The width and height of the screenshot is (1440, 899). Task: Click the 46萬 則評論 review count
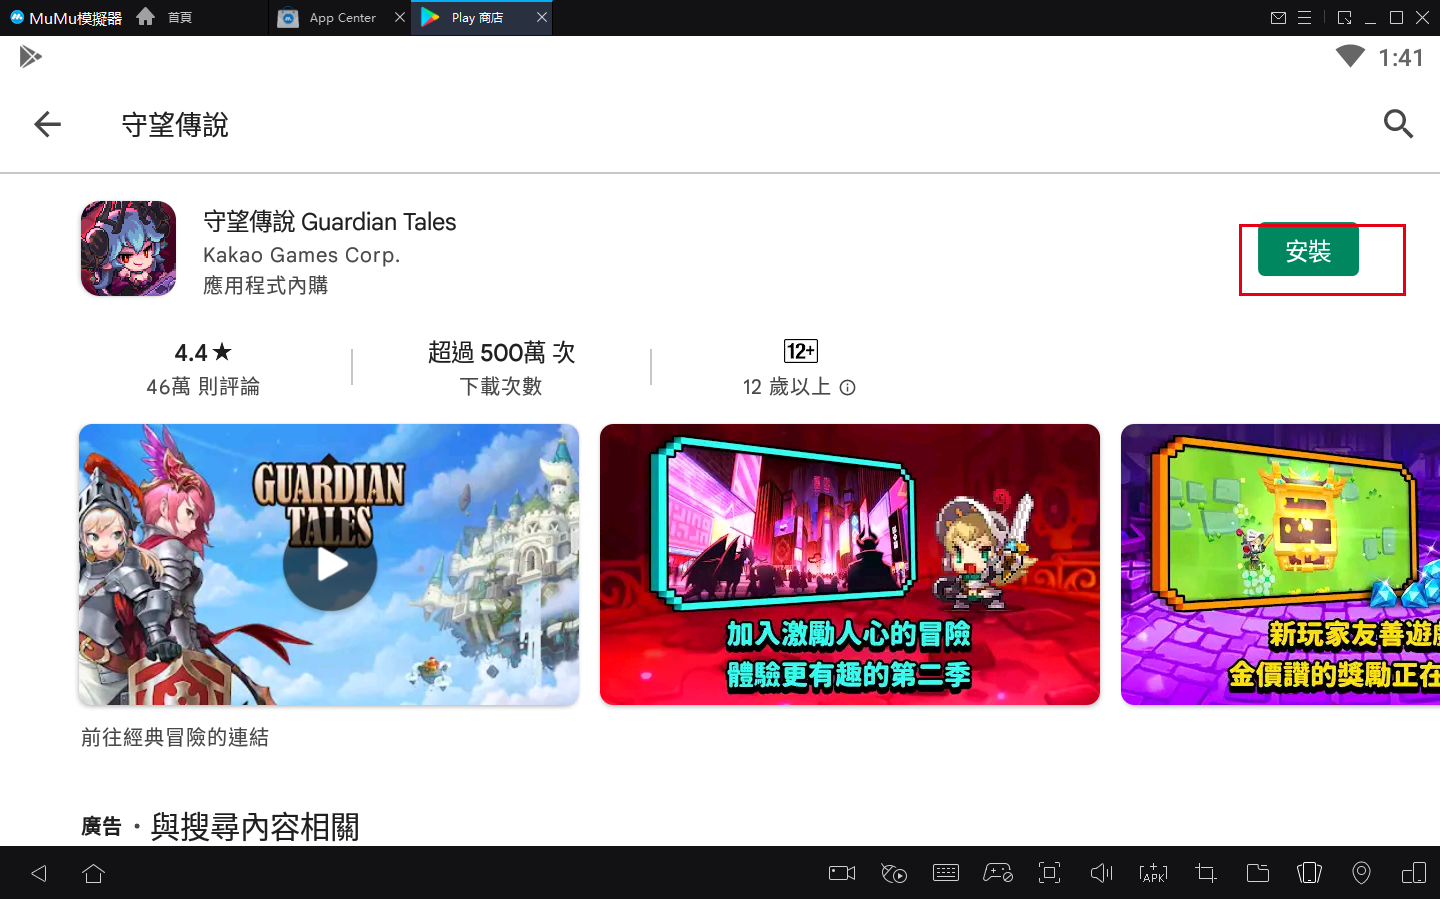(x=203, y=386)
